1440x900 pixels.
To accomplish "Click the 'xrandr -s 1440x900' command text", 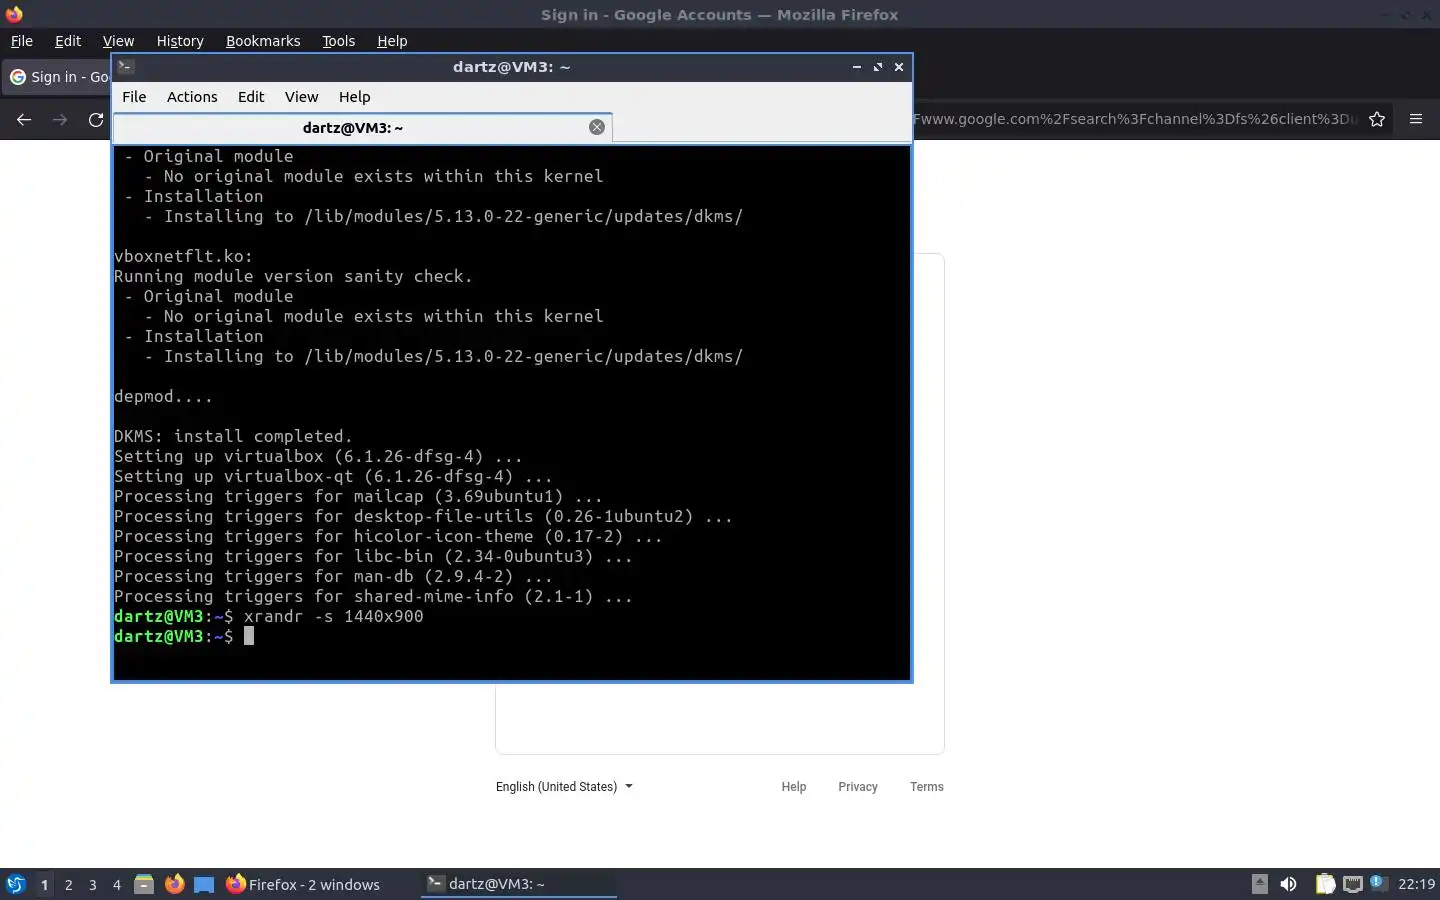I will 334,616.
